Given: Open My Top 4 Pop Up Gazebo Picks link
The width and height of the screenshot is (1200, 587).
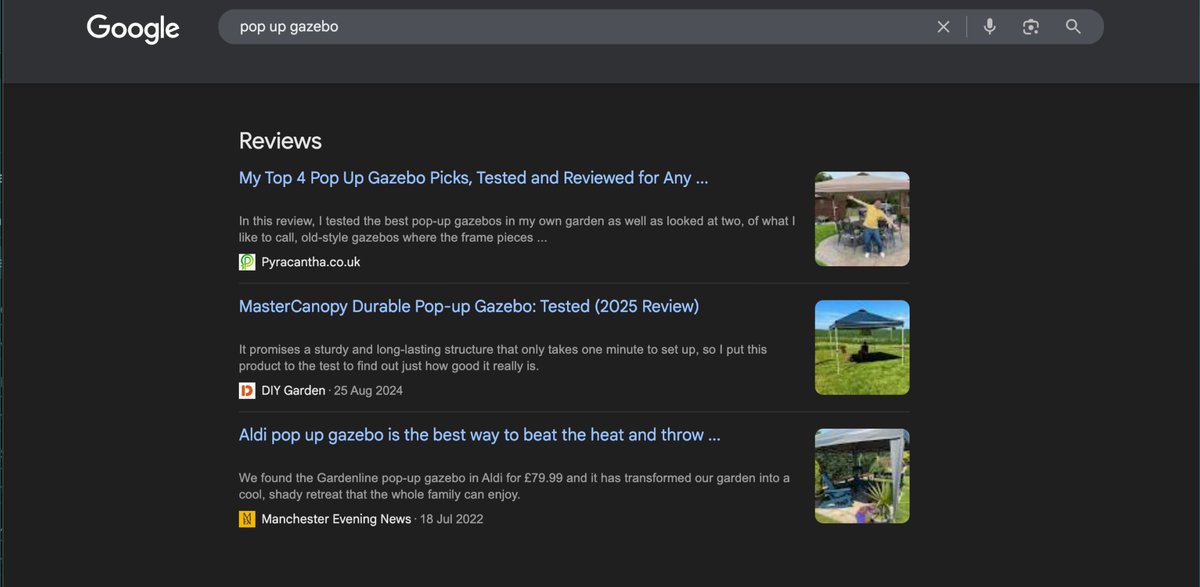Looking at the screenshot, I should (474, 178).
